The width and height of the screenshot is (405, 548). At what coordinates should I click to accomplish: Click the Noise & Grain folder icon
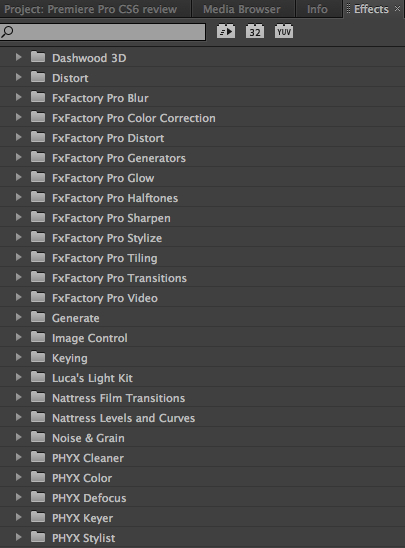pos(38,437)
